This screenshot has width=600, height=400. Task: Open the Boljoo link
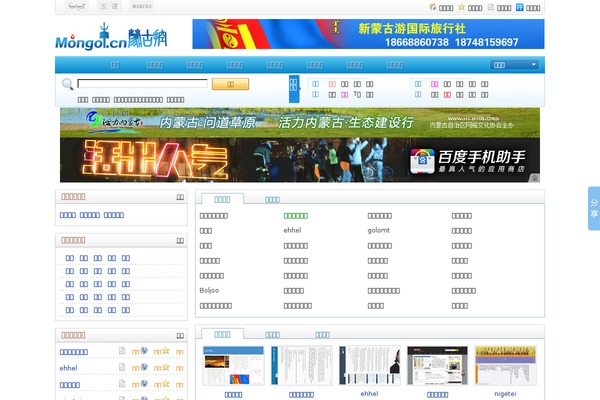209,290
